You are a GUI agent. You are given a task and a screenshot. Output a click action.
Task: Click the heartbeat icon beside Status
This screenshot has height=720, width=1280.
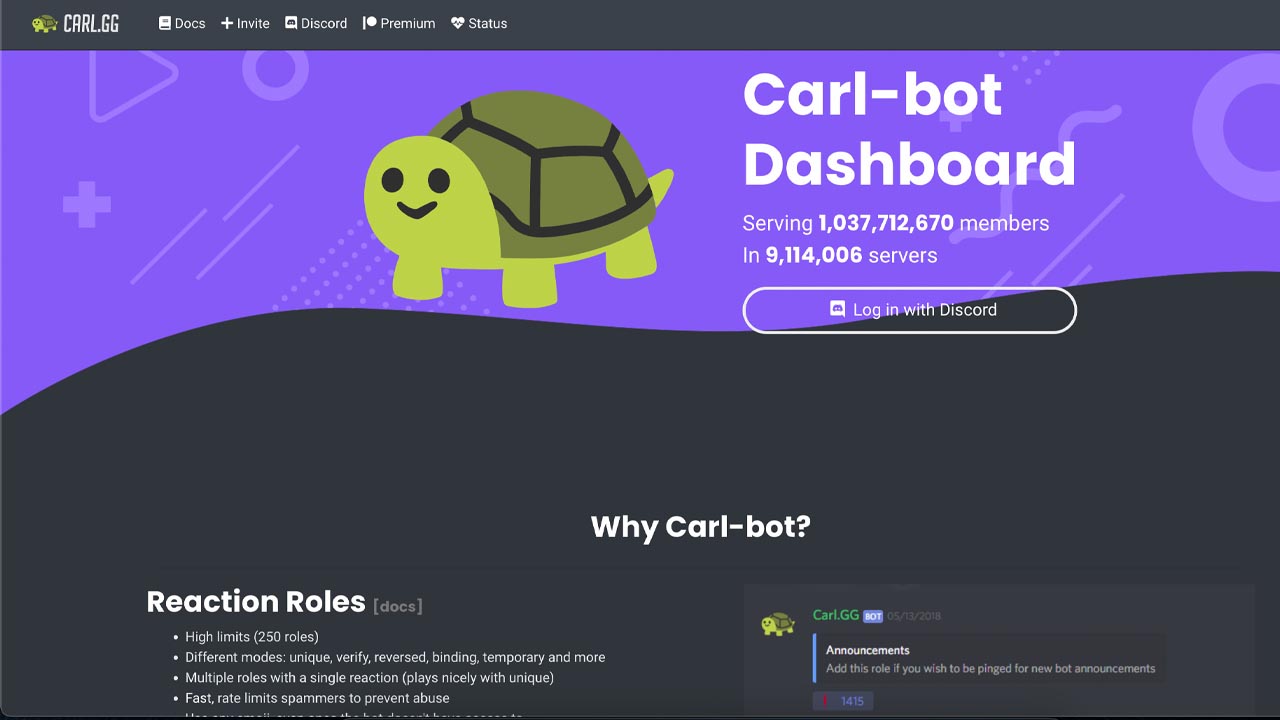coord(458,23)
